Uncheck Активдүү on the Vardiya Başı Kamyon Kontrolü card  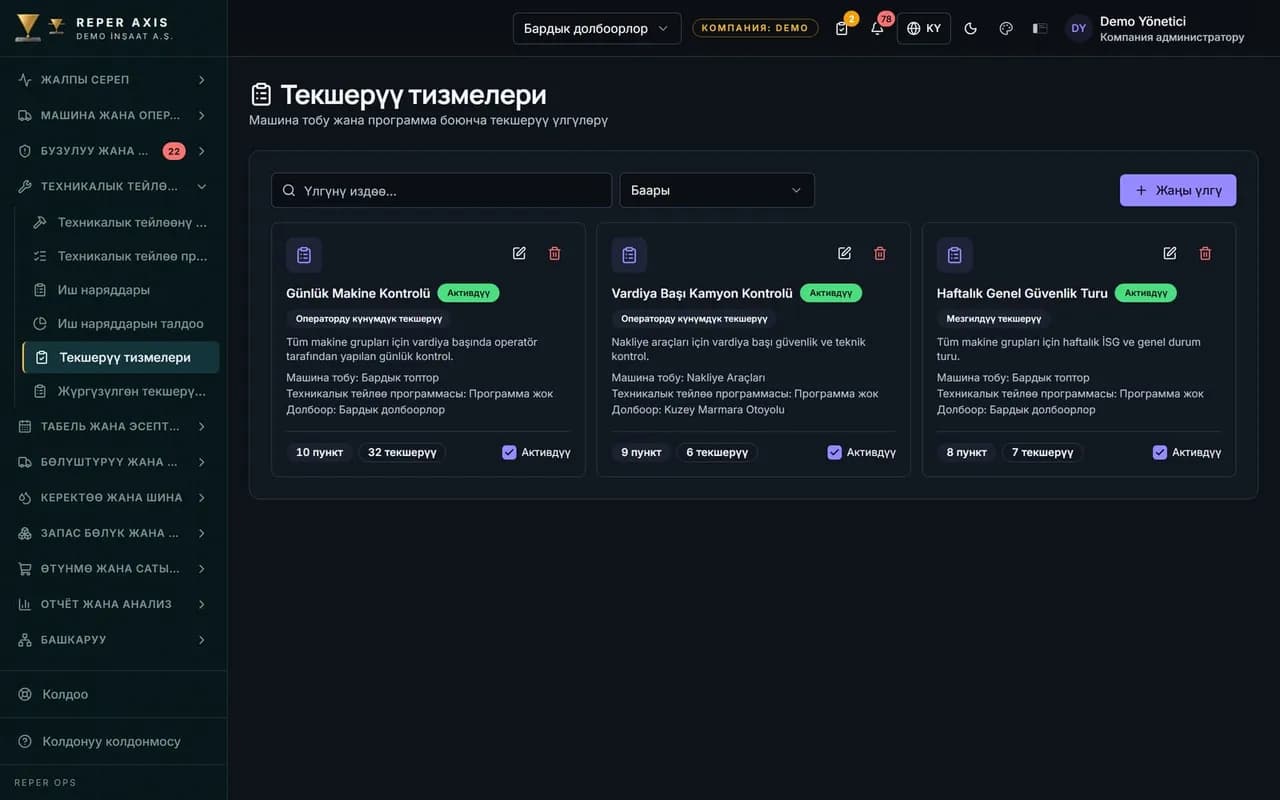835,452
